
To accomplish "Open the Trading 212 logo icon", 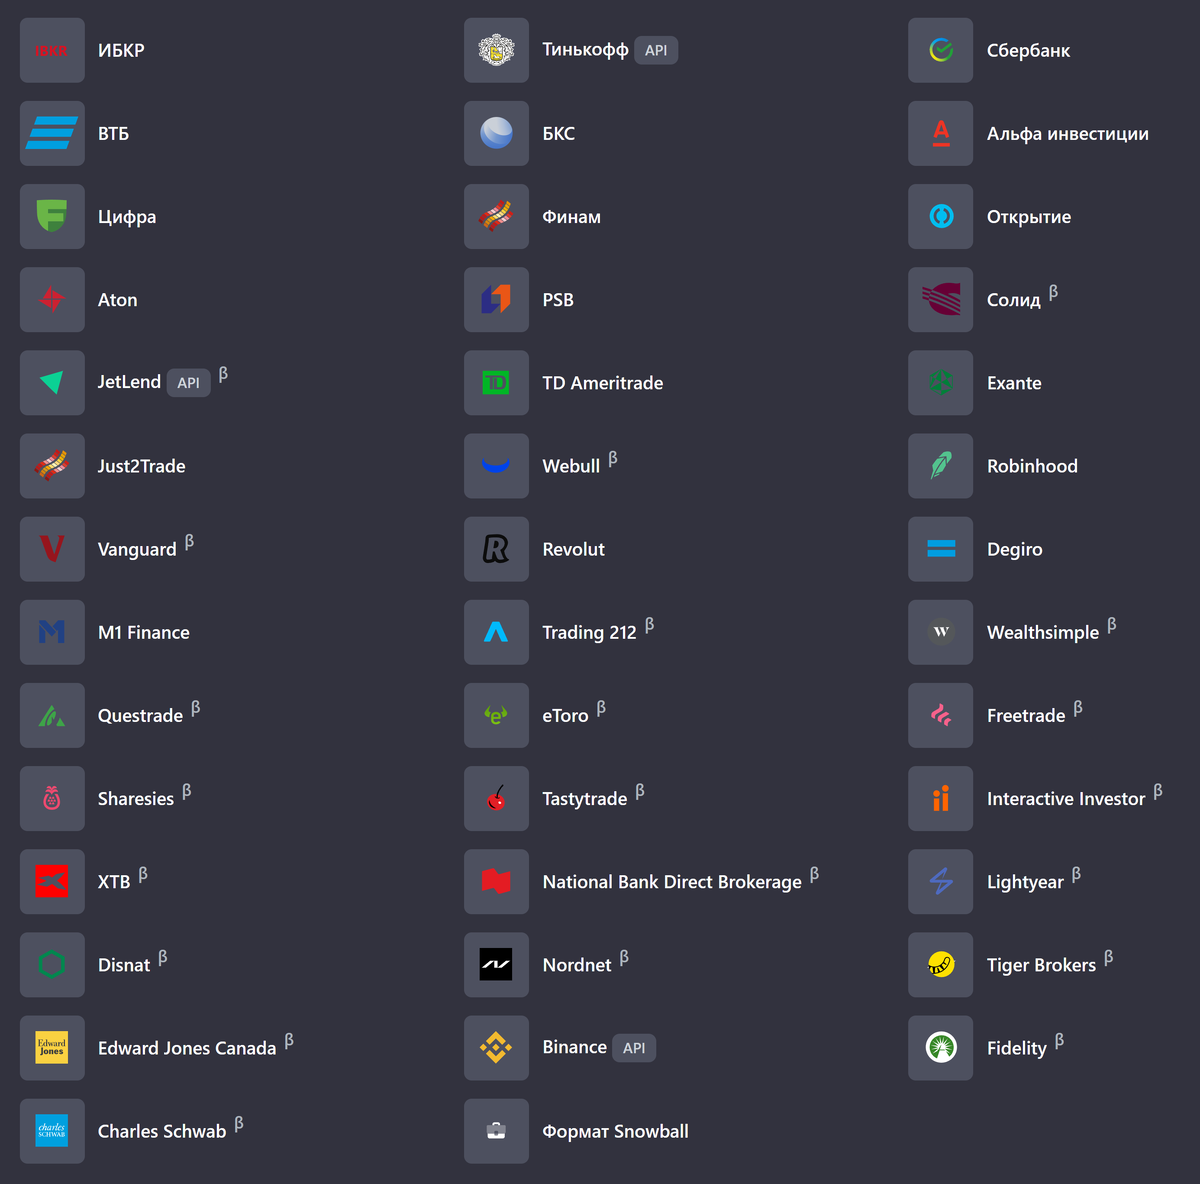I will 496,631.
